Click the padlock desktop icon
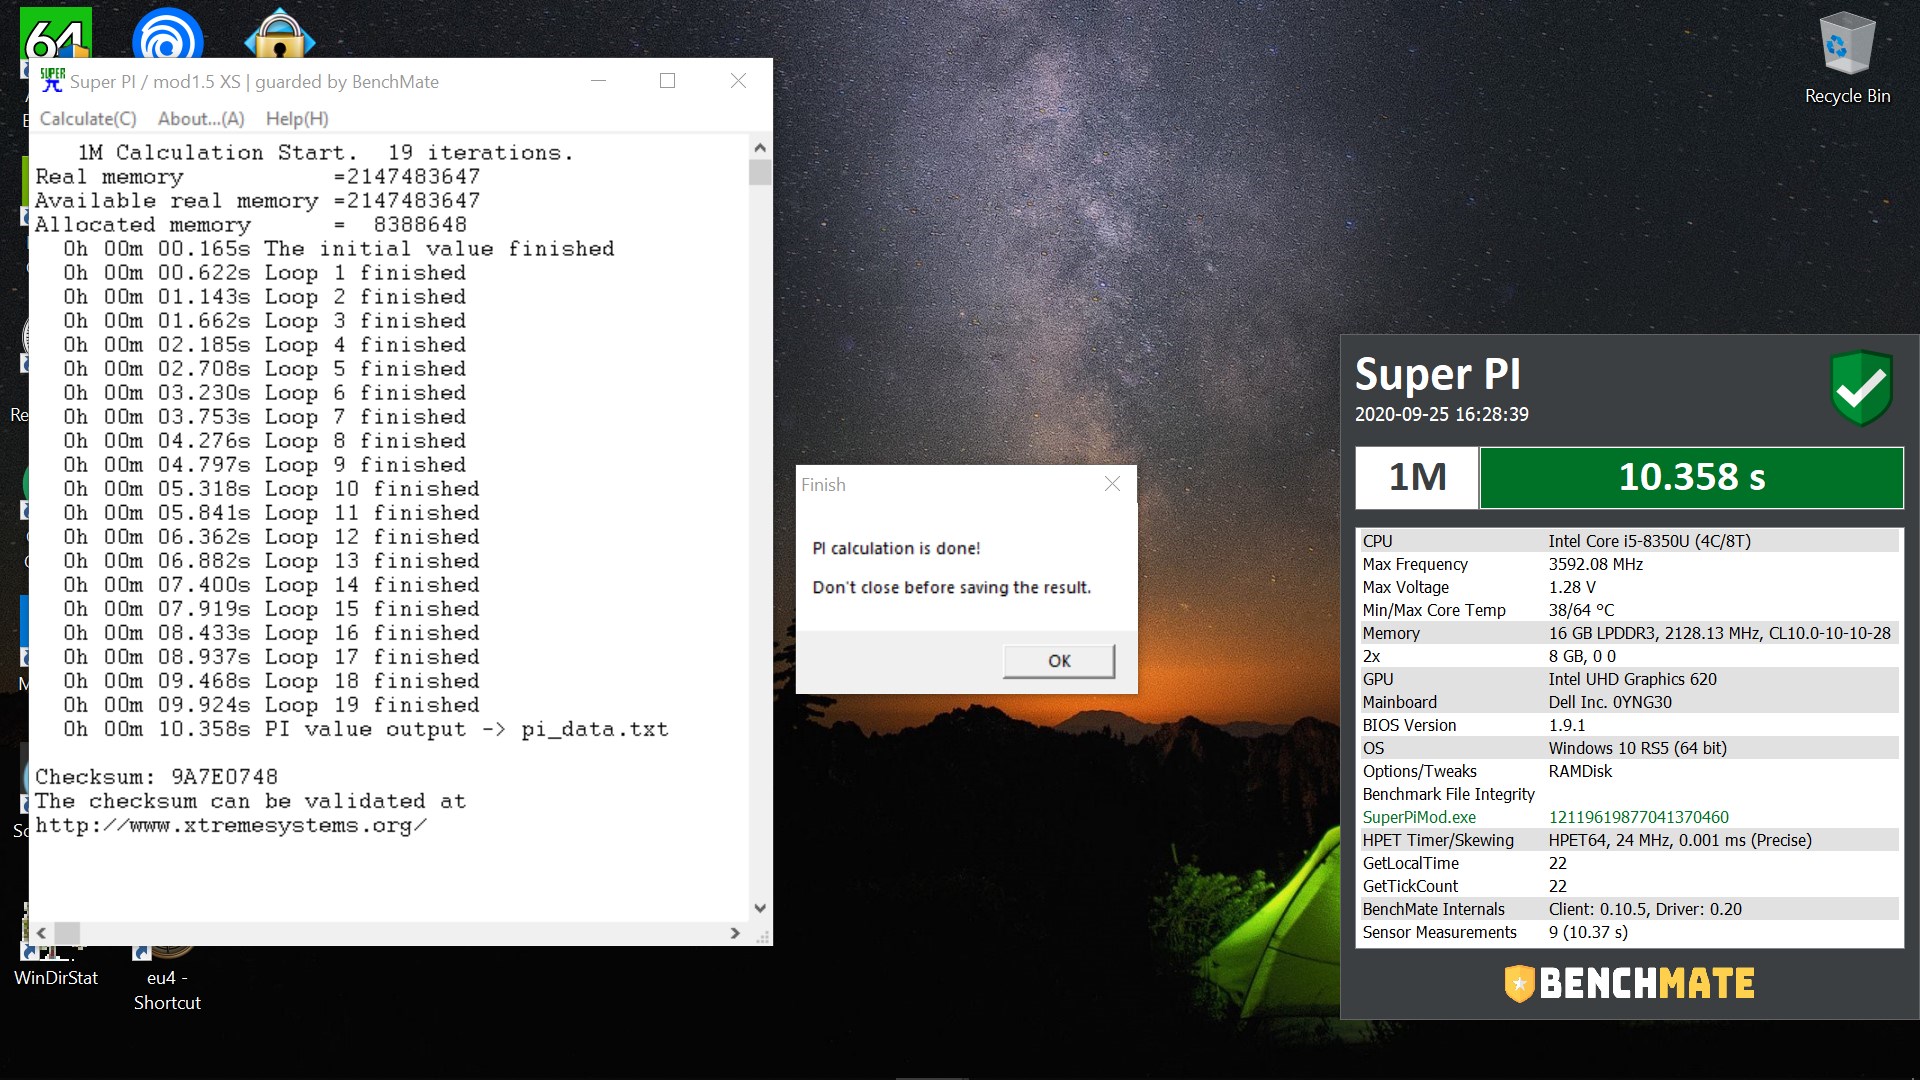This screenshot has height=1080, width=1920. point(280,33)
